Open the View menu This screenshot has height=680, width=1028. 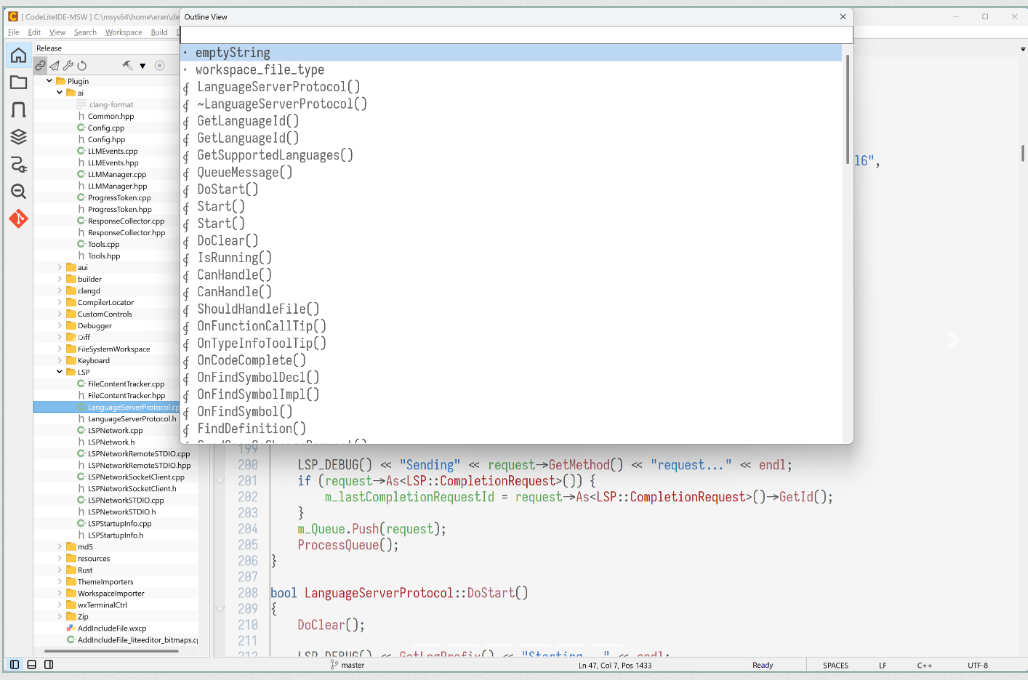coord(58,32)
